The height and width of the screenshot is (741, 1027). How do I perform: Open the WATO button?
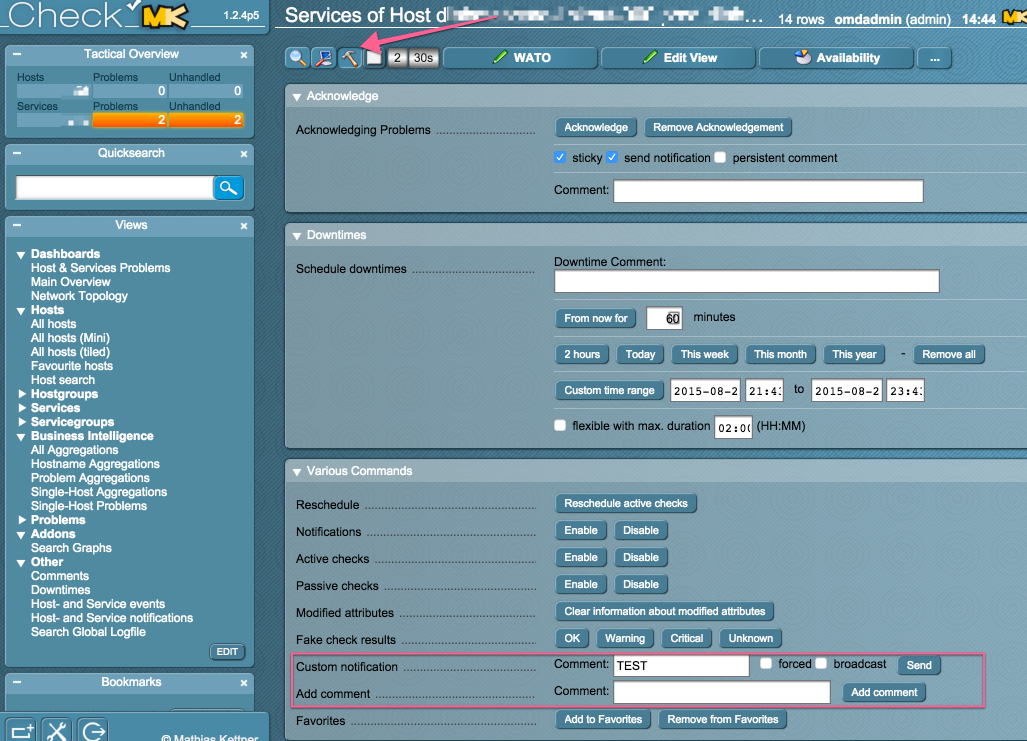coord(521,58)
